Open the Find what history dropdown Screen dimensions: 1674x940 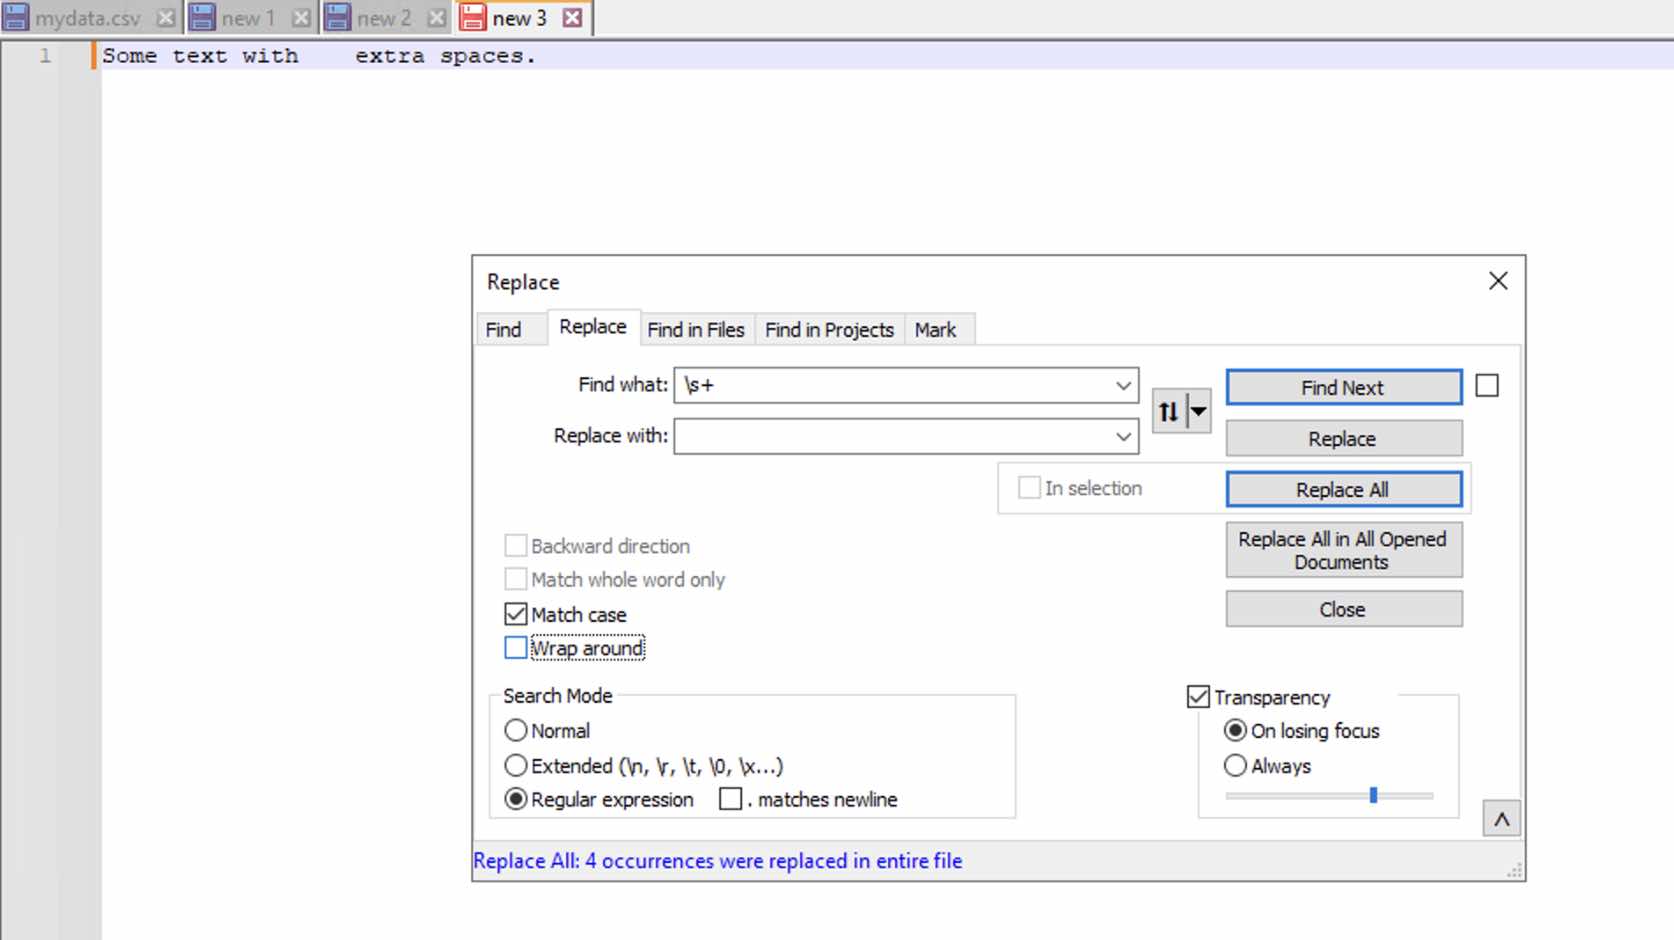pyautogui.click(x=1122, y=385)
